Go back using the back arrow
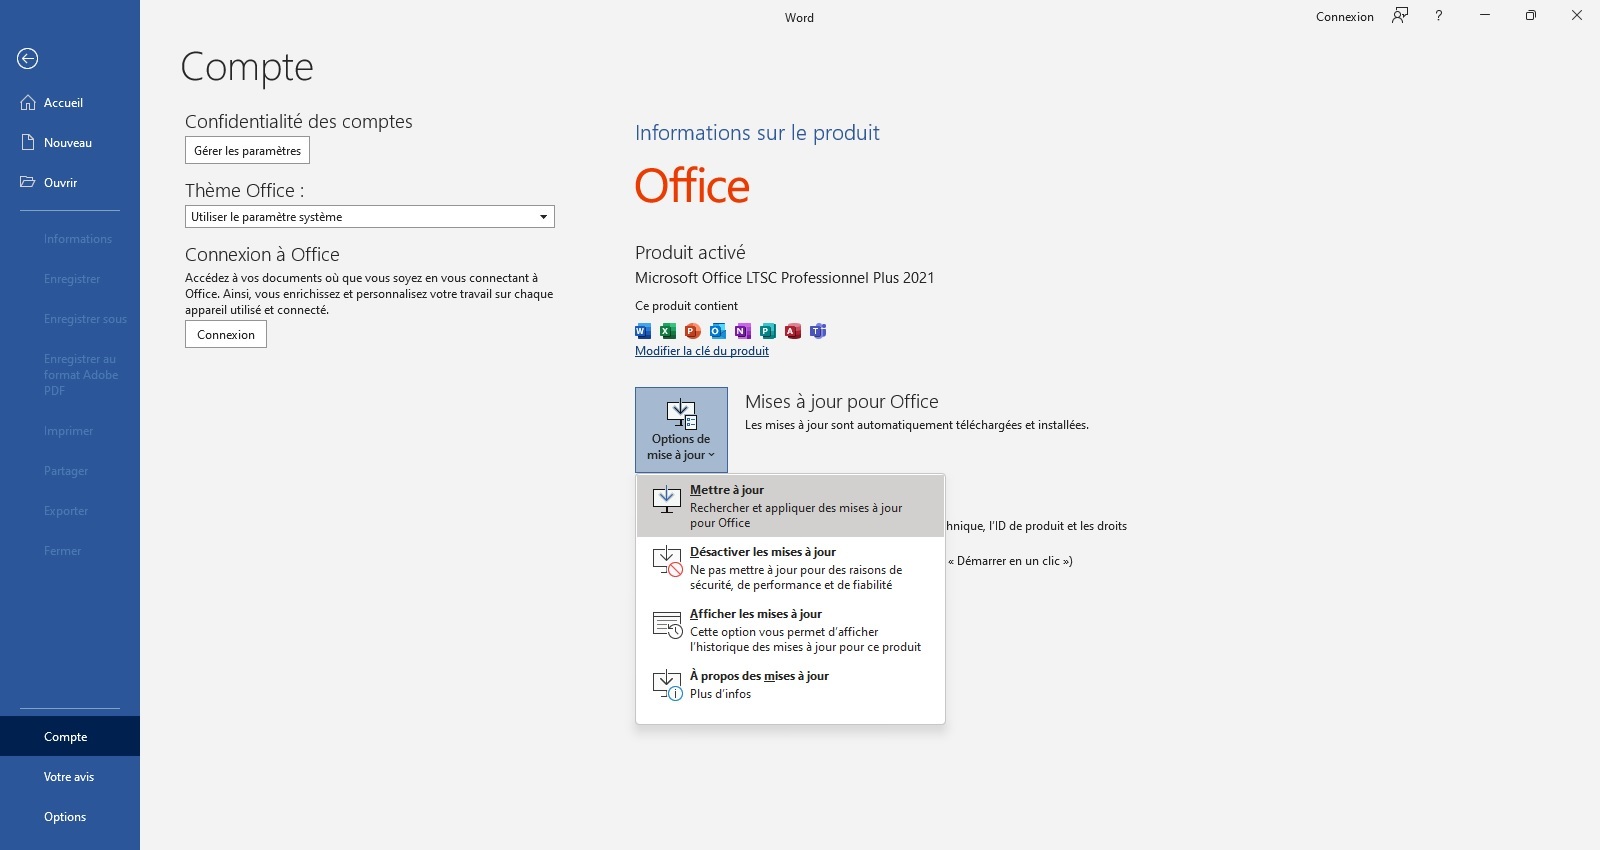This screenshot has height=850, width=1600. [x=28, y=59]
